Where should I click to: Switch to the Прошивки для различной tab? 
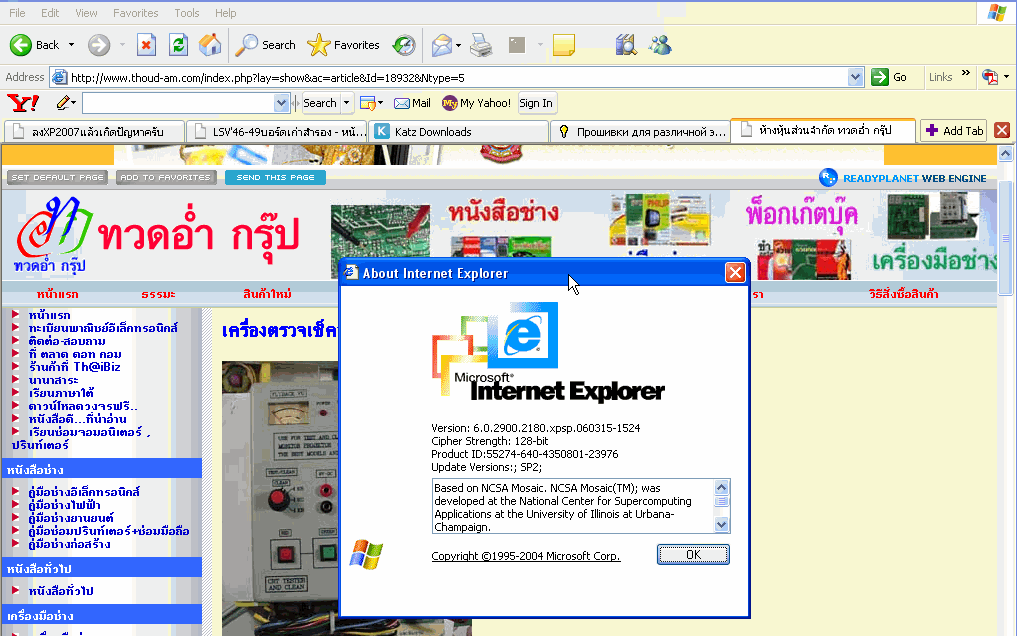pyautogui.click(x=641, y=132)
